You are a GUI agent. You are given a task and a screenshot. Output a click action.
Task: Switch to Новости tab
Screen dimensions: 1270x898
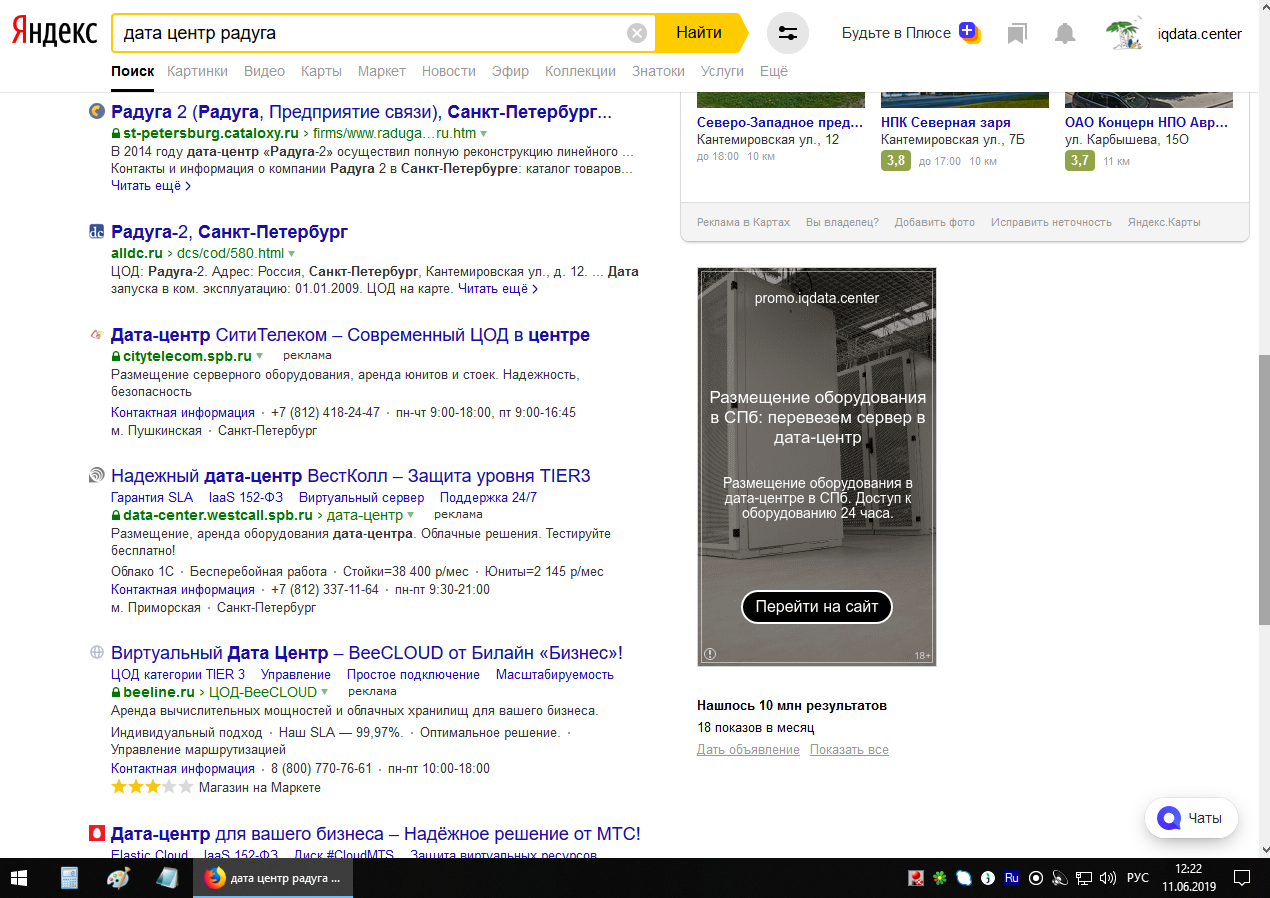click(449, 71)
